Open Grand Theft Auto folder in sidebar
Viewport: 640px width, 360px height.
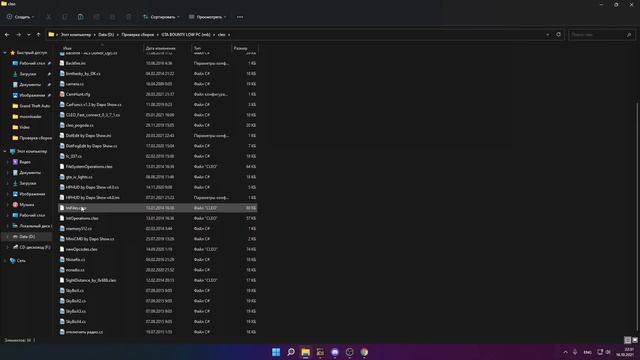click(x=32, y=106)
